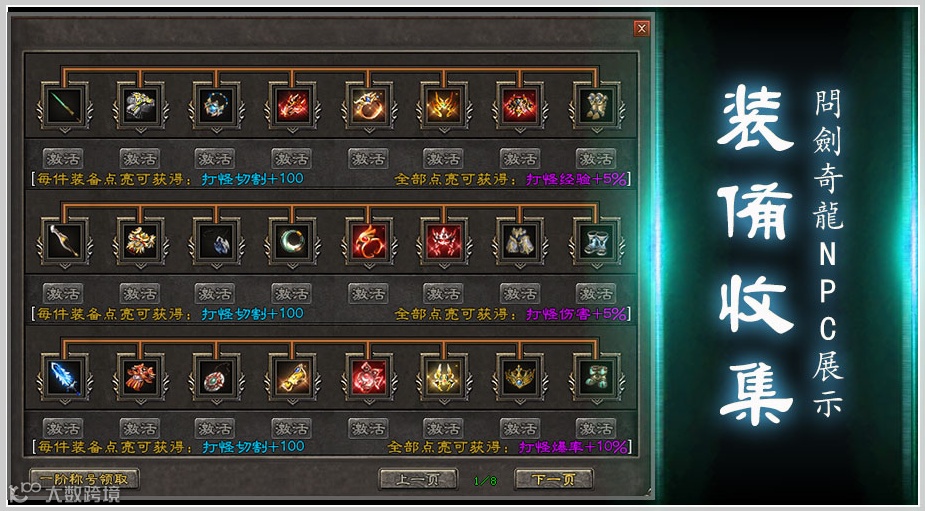The height and width of the screenshot is (511, 925).
Task: Select the crescent moon ring icon
Action: [293, 242]
